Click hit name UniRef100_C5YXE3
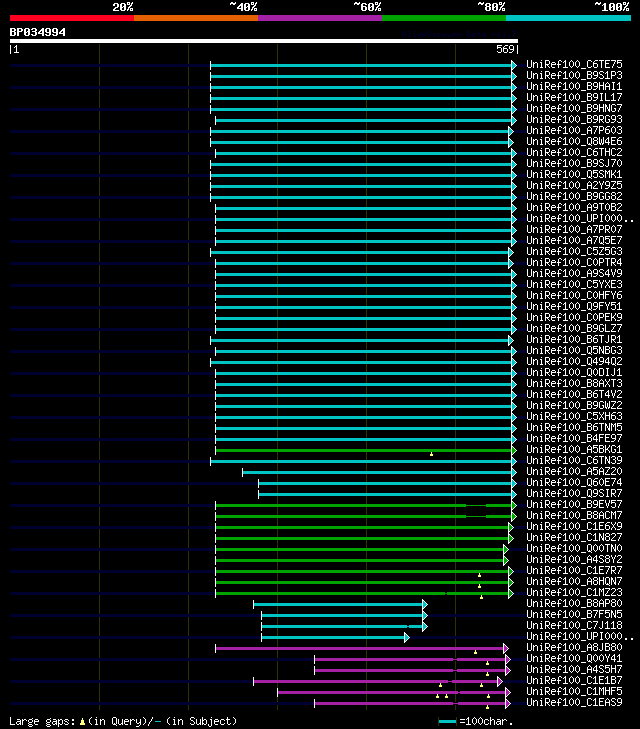 (x=574, y=285)
